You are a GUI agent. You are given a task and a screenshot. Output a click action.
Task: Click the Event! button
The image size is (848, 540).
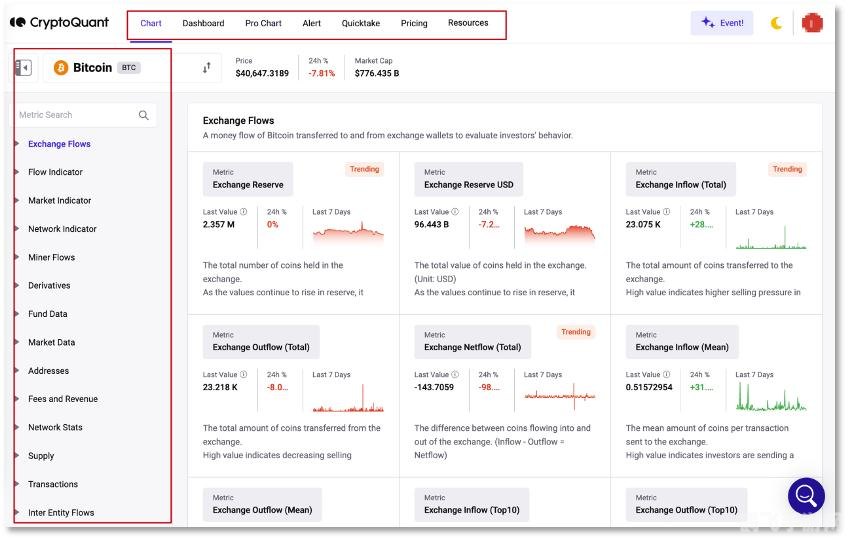tap(722, 23)
